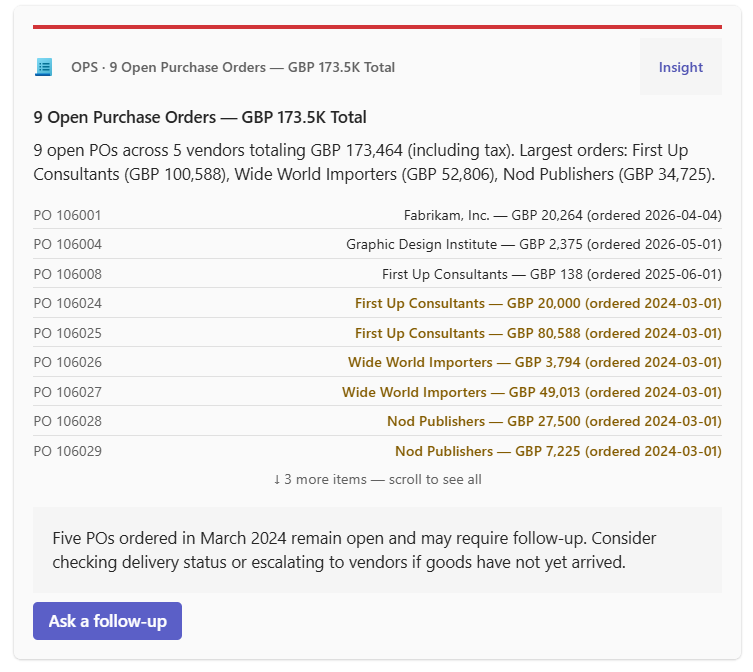Select the PO 106026 label
753x672 pixels.
coord(68,362)
